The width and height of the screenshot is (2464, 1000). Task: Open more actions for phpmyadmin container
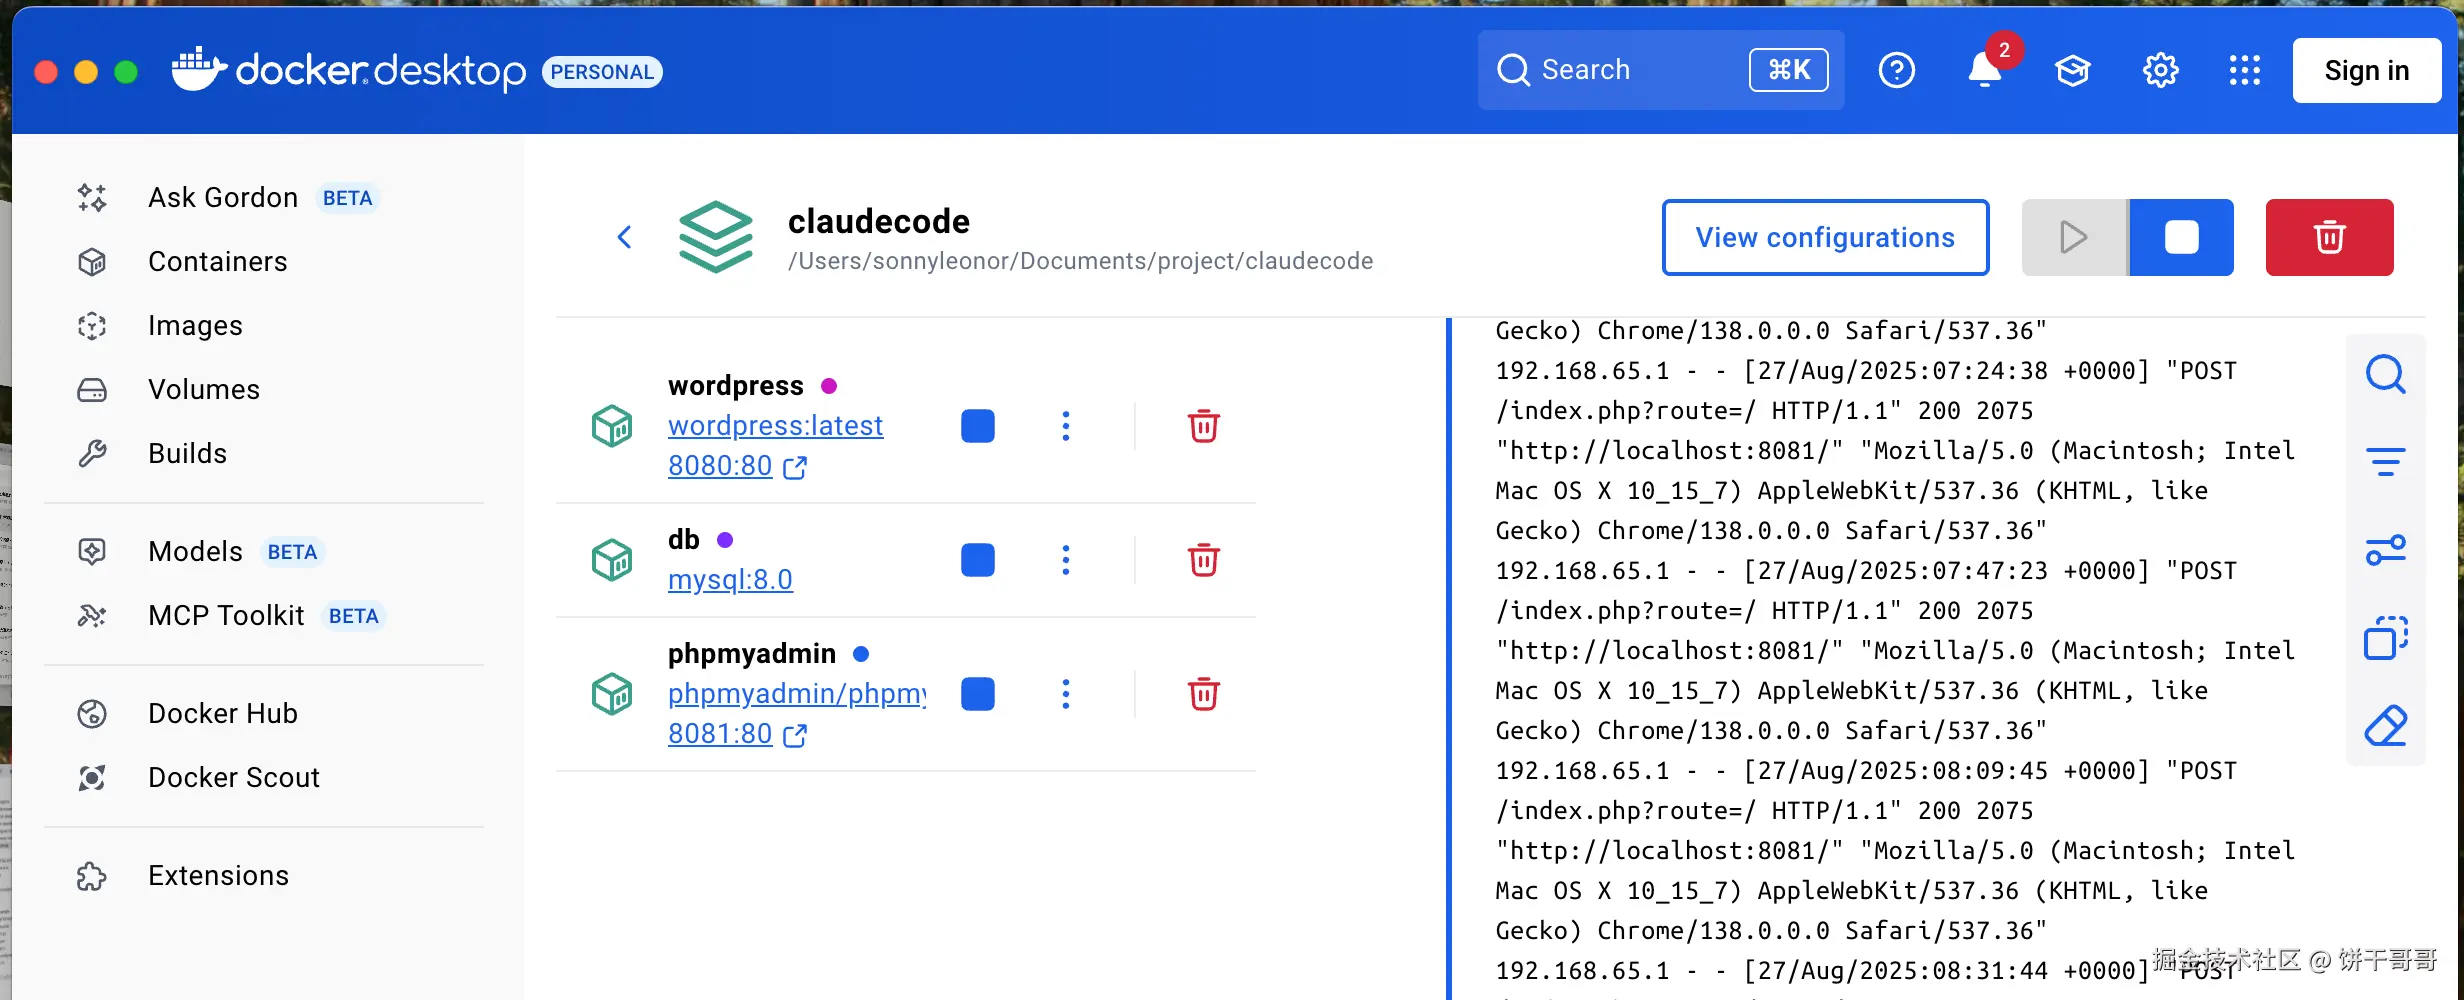1066,694
